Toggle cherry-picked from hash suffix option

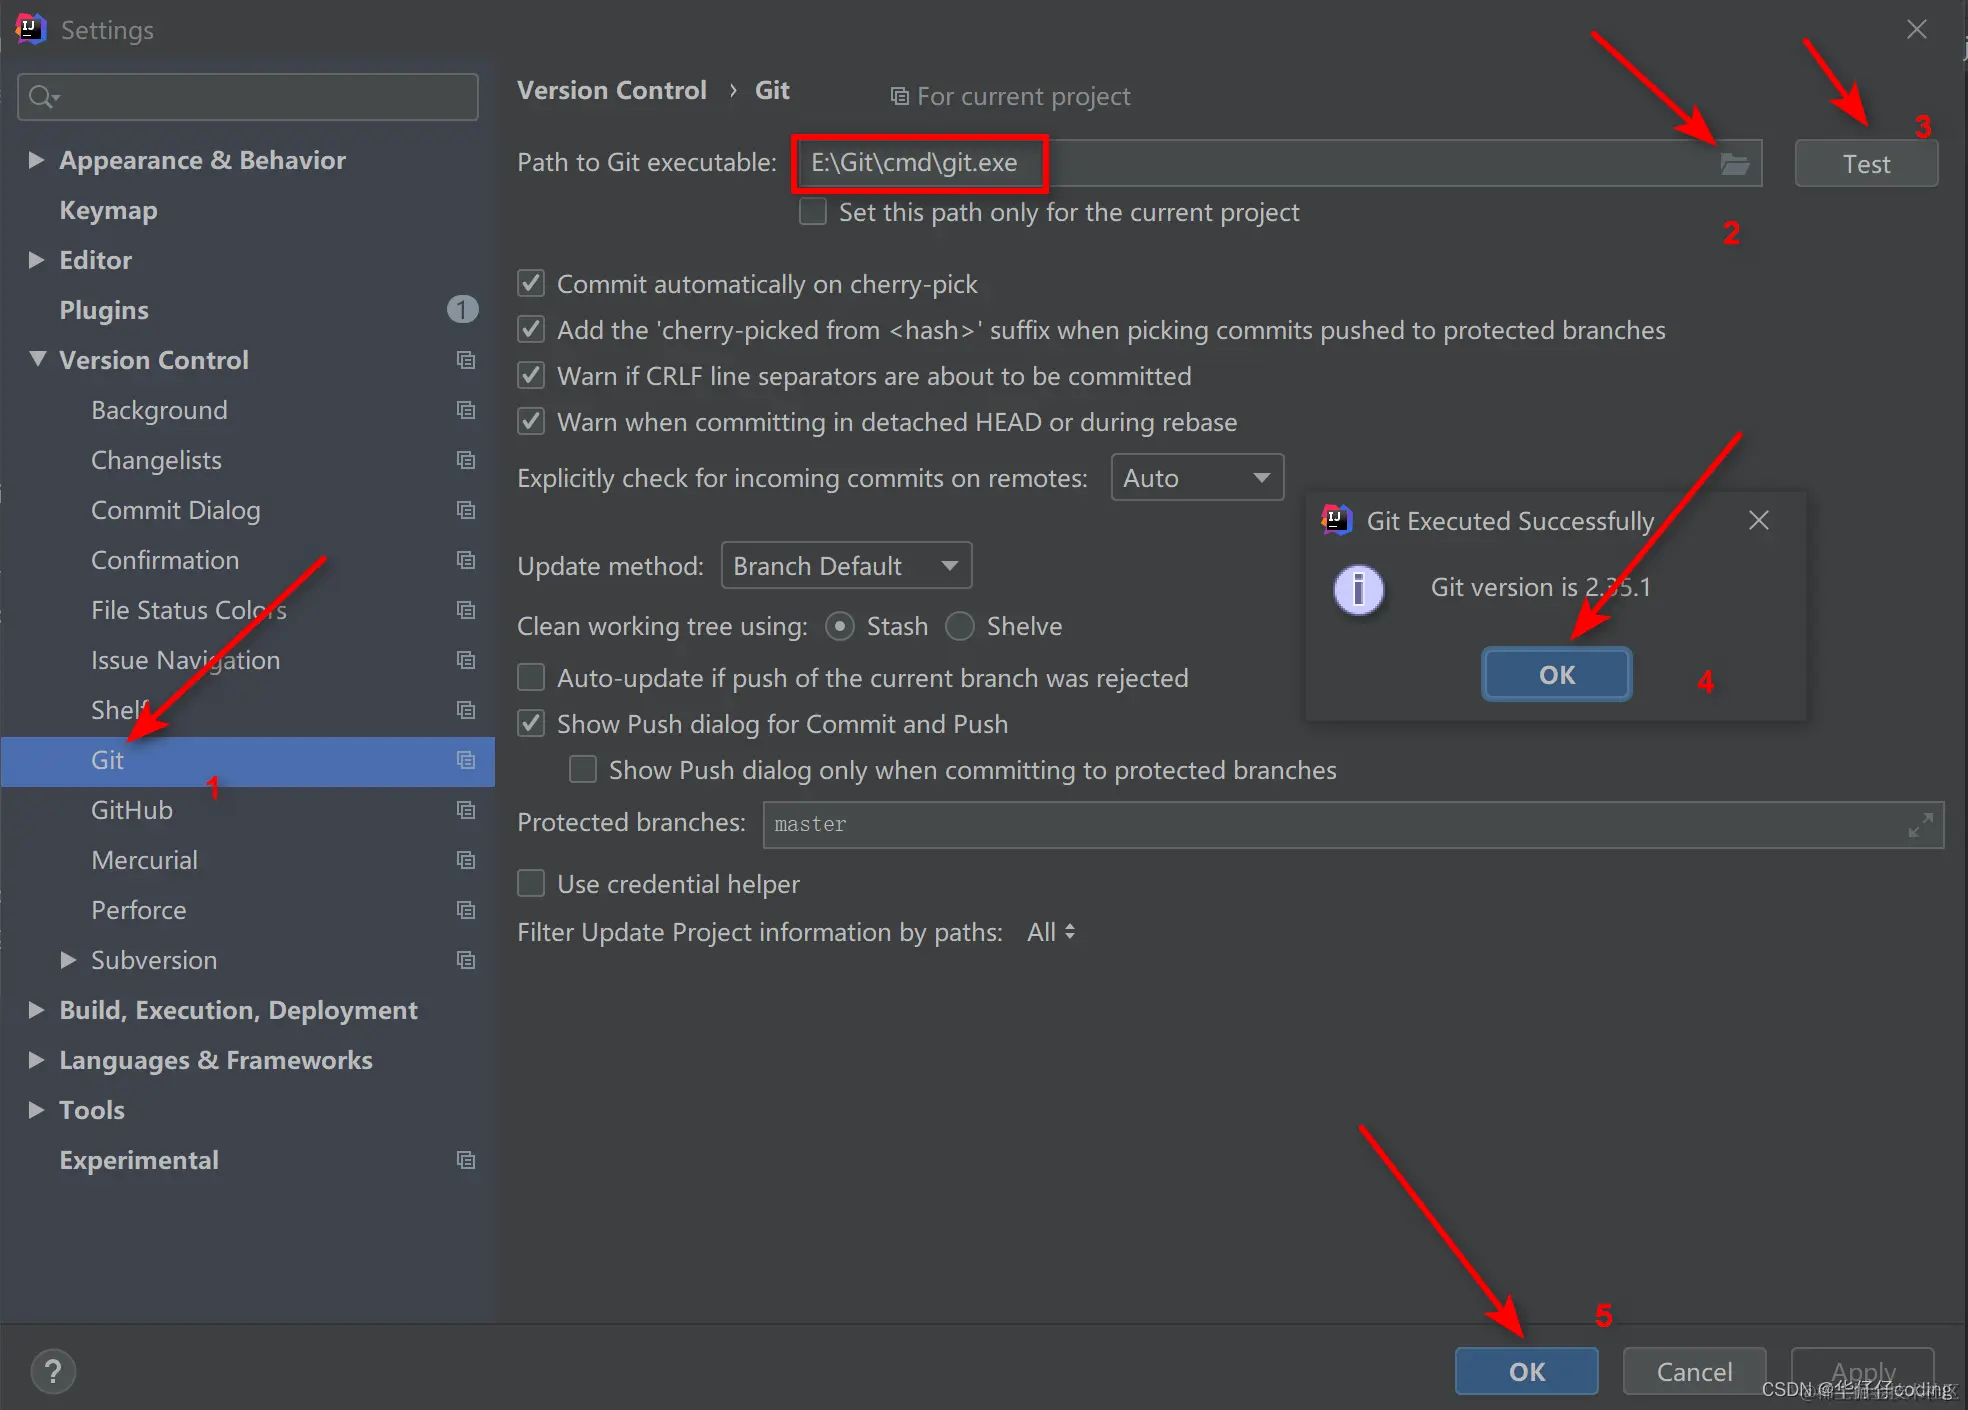pos(531,330)
